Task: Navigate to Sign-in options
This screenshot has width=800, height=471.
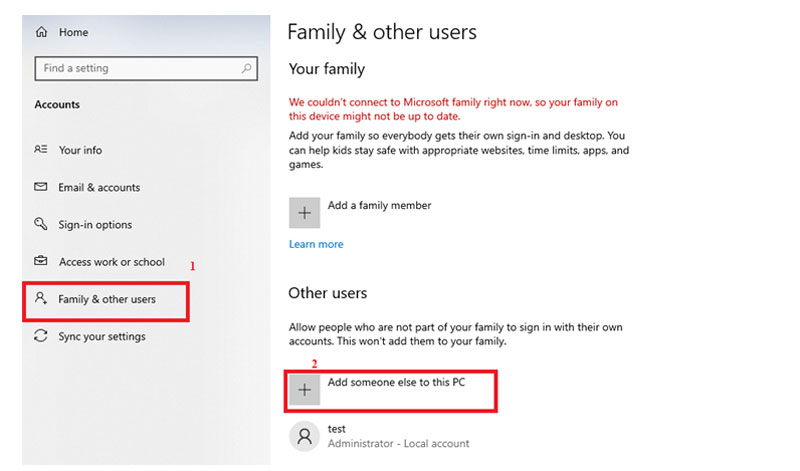Action: point(95,225)
